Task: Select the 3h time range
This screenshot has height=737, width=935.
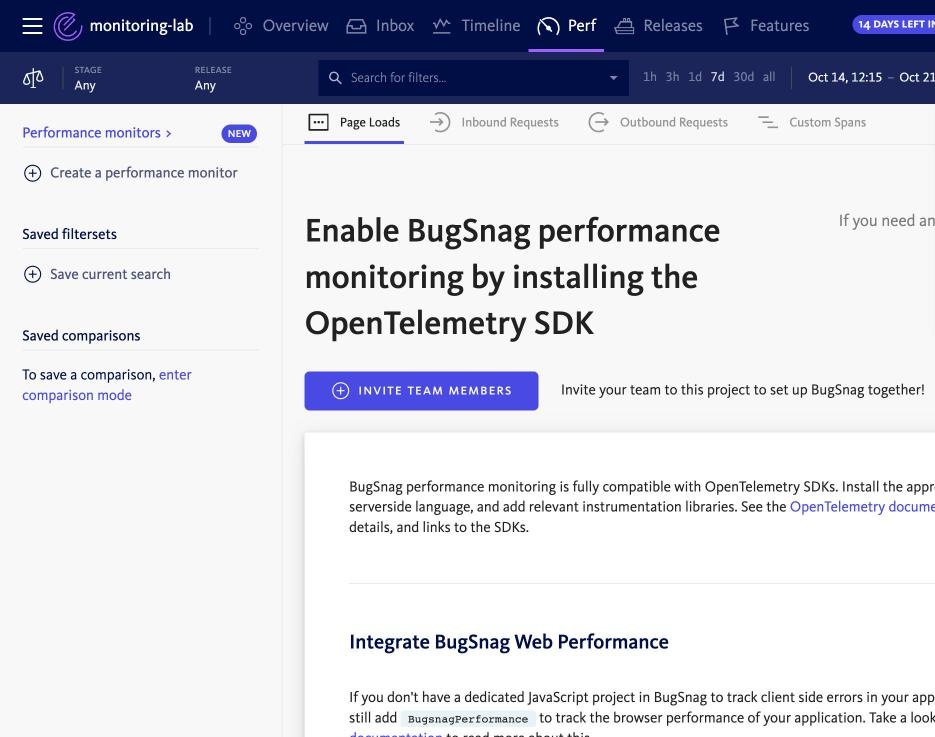Action: pyautogui.click(x=672, y=77)
